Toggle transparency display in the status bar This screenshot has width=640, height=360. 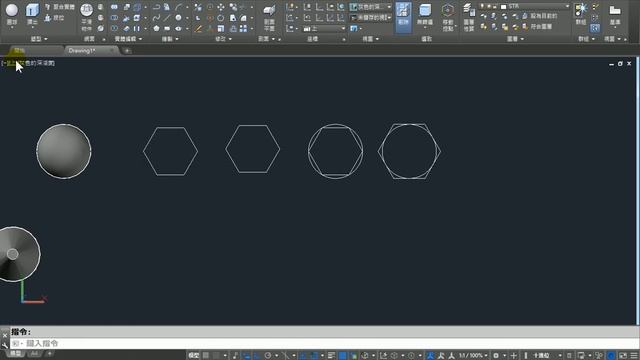tap(343, 356)
